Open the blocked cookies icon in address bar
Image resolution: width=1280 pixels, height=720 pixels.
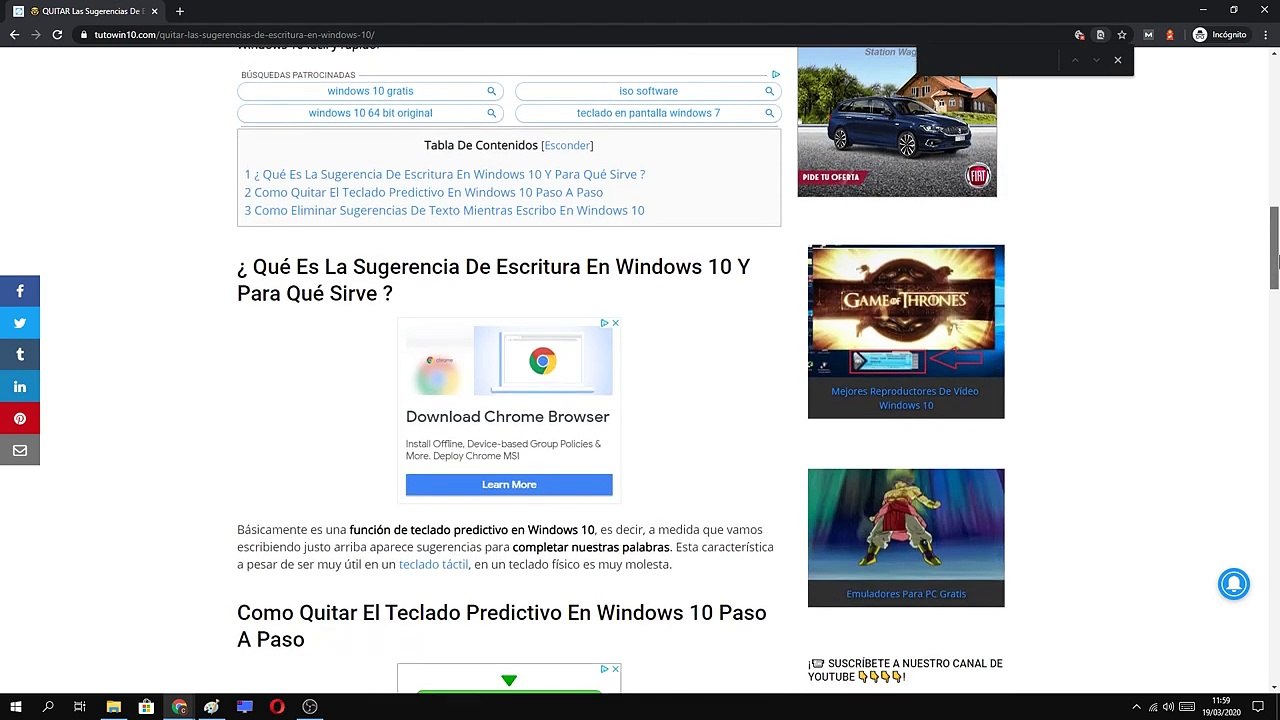click(1079, 35)
